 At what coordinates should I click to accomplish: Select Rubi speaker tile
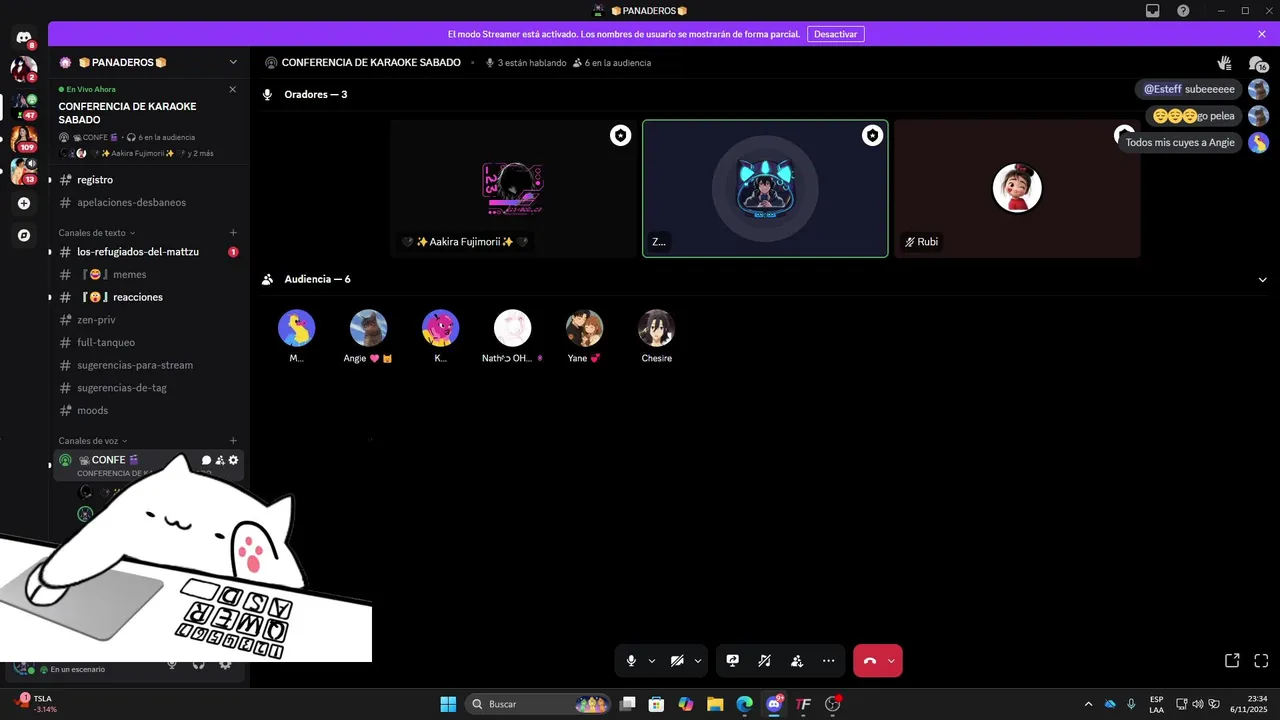coord(1017,189)
